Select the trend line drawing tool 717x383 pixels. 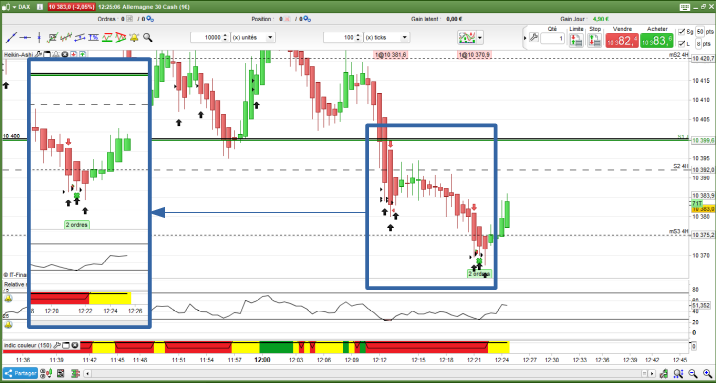[11, 37]
